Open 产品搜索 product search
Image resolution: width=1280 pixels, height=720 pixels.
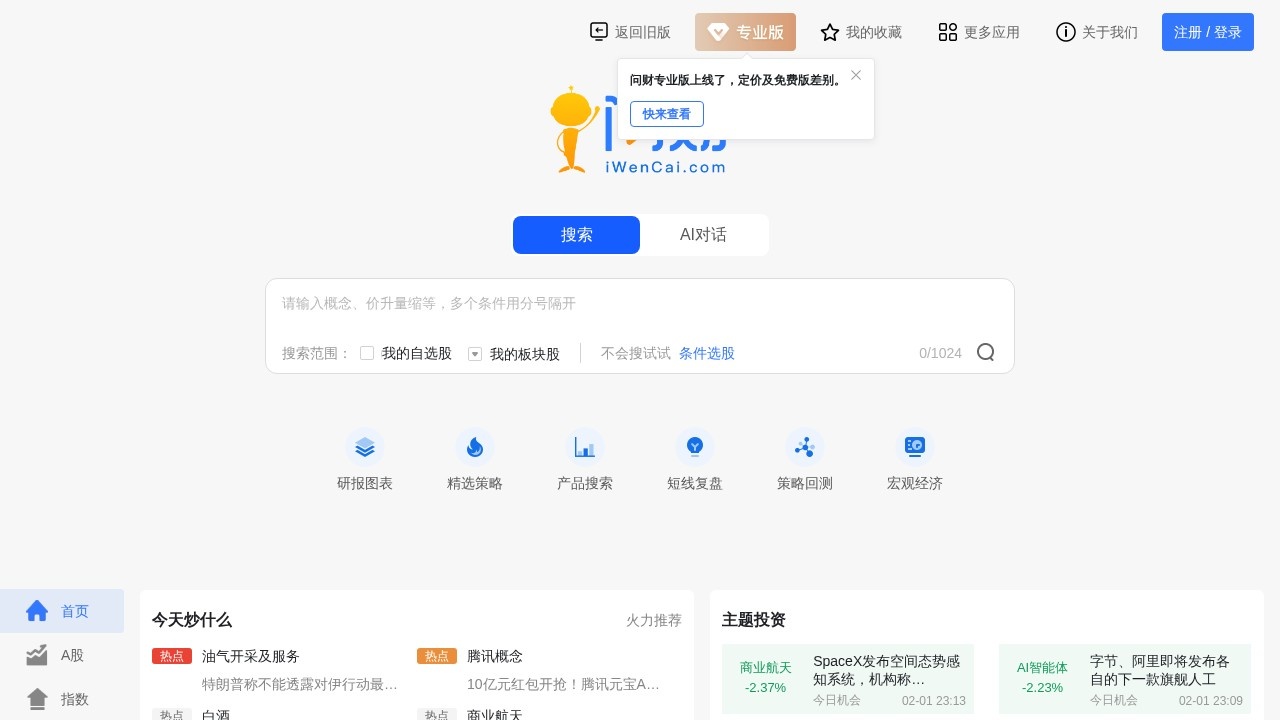click(585, 460)
